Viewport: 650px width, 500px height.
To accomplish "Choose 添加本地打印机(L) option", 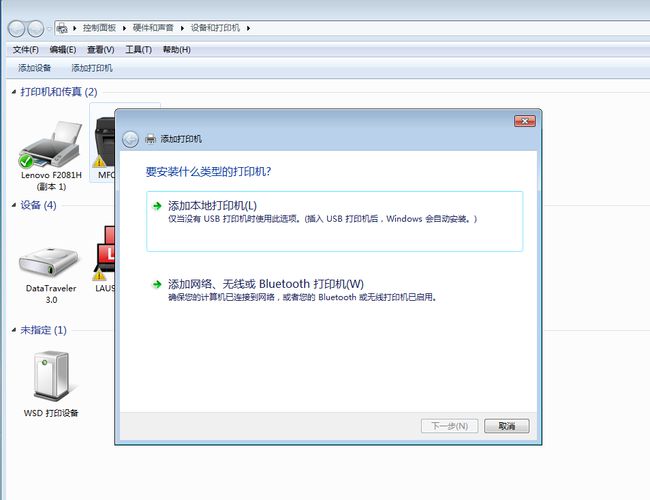I will 335,221.
